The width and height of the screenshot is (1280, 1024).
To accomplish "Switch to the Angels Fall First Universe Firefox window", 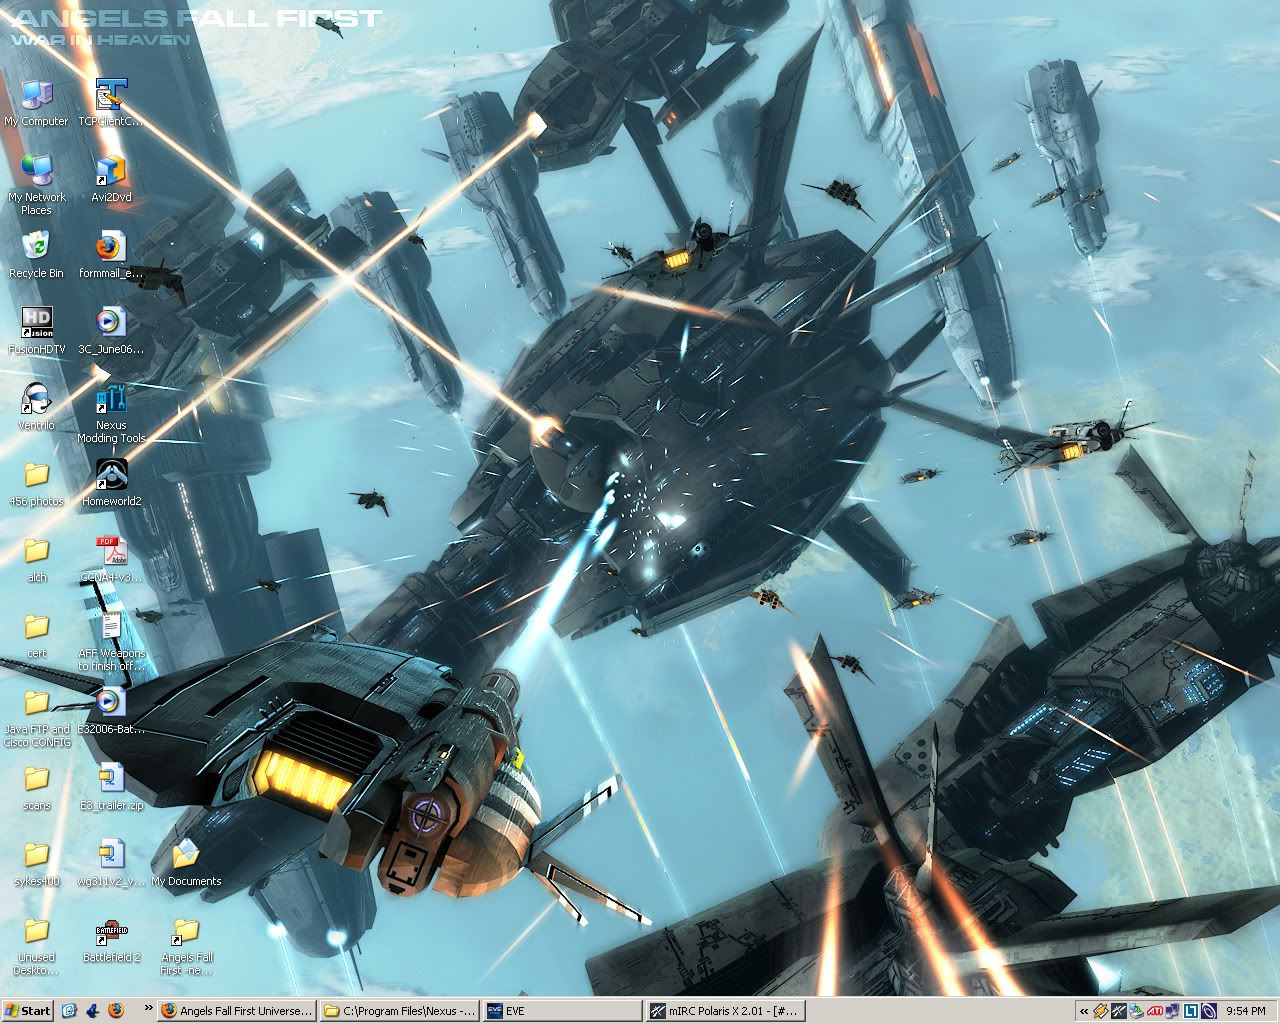I will coord(238,1011).
